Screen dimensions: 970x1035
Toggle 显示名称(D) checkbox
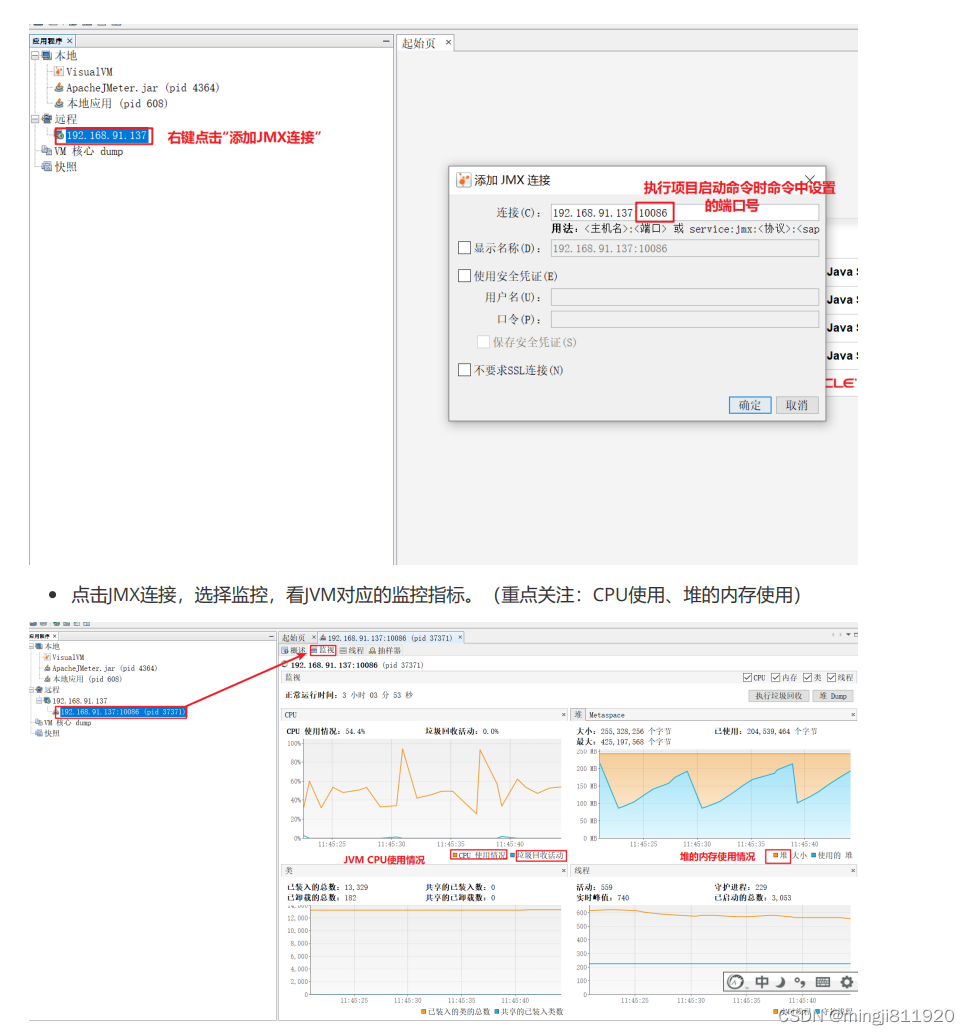pyautogui.click(x=465, y=248)
